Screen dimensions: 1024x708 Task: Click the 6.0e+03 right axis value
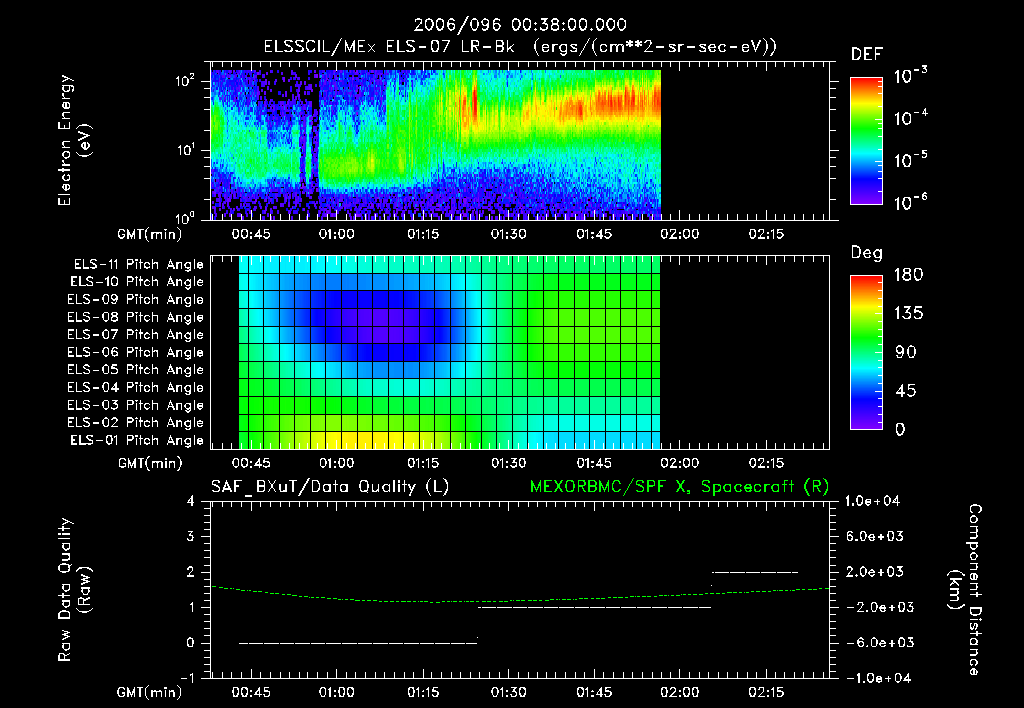(875, 536)
